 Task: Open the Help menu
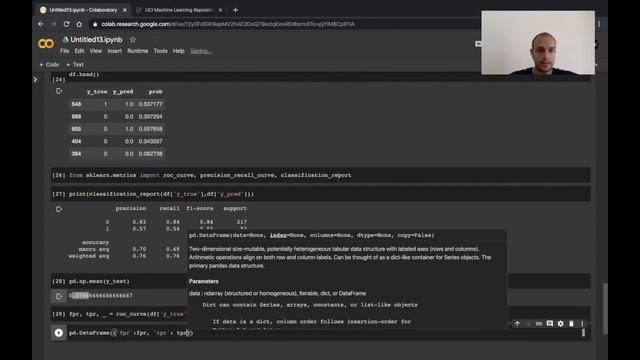pyautogui.click(x=178, y=51)
